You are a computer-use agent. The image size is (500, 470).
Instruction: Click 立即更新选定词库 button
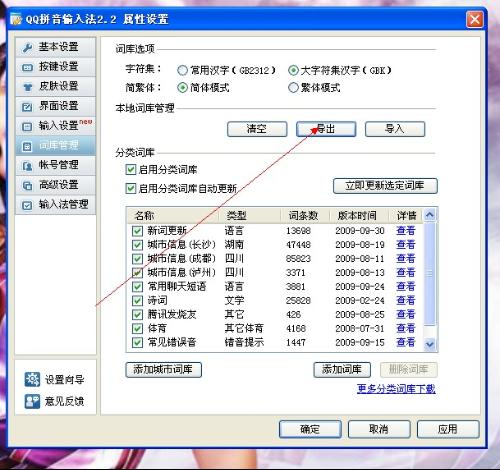[x=385, y=186]
